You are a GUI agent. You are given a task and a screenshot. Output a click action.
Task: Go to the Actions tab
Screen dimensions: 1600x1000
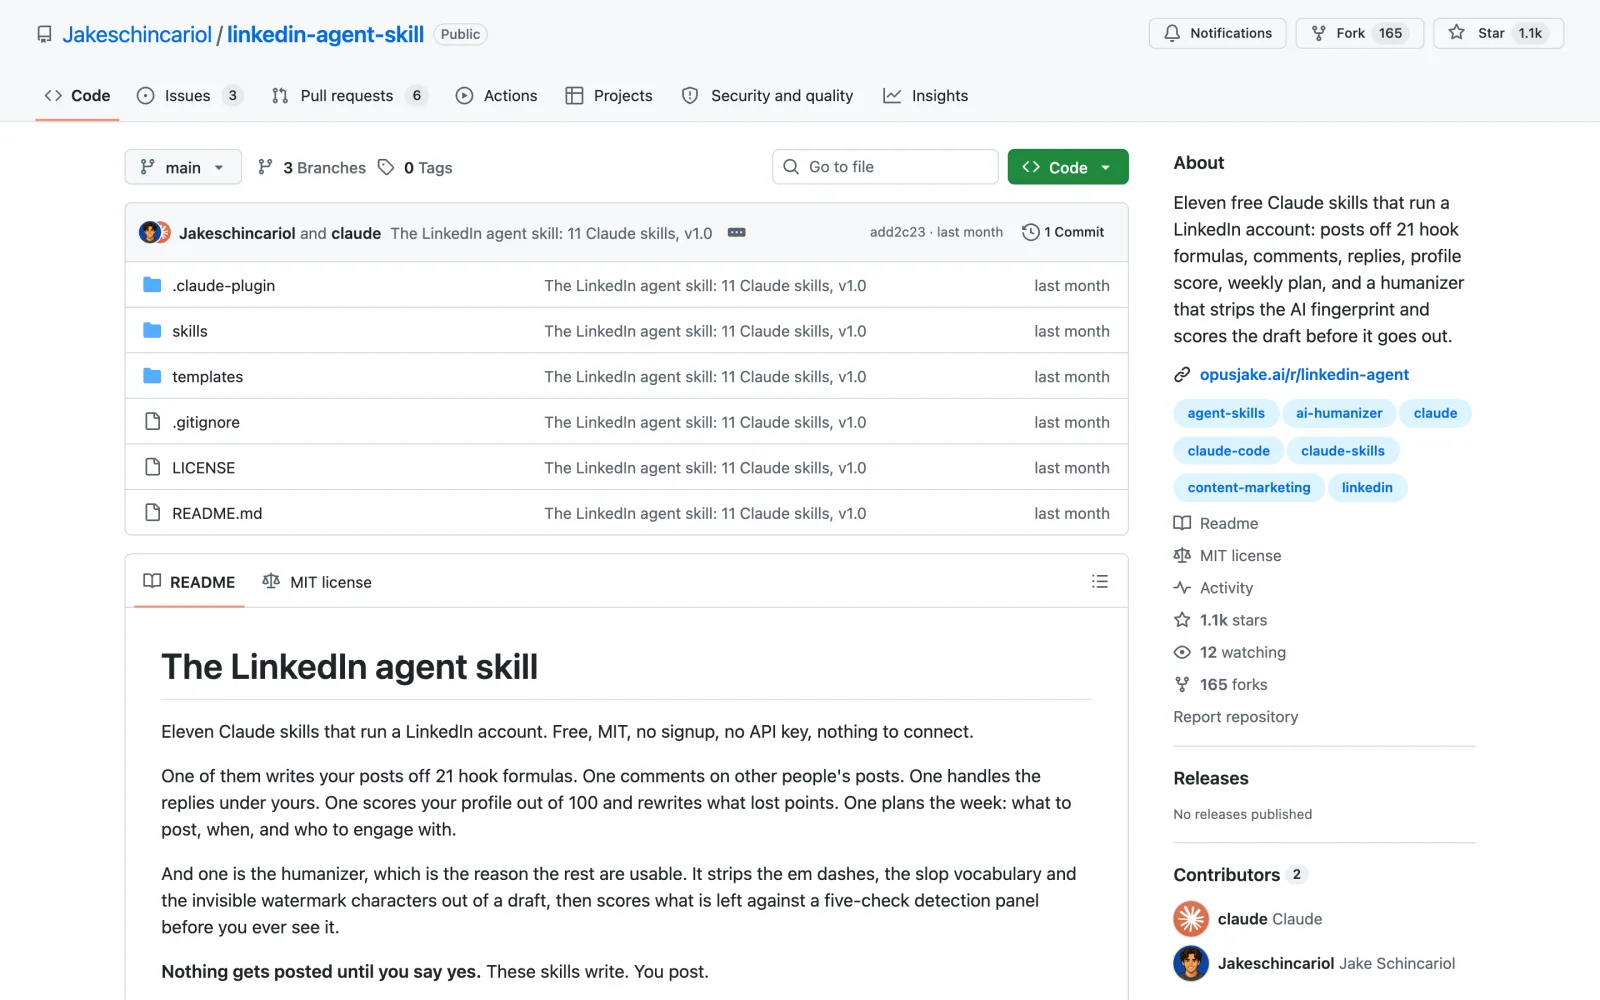(x=497, y=96)
